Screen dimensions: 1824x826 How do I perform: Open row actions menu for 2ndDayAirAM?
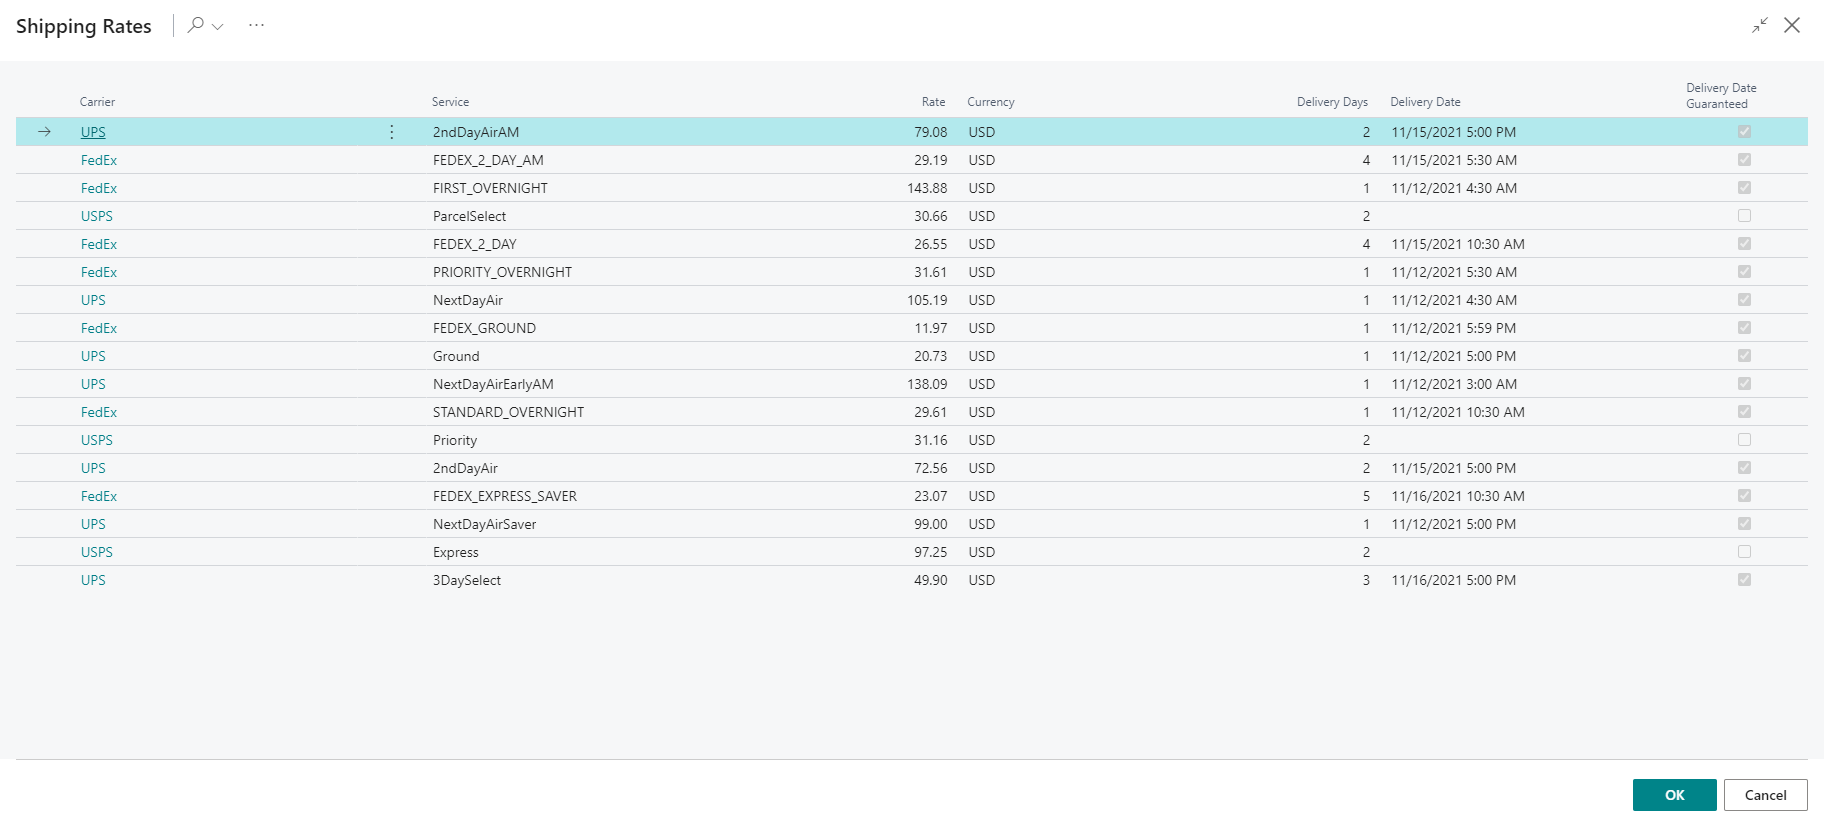pyautogui.click(x=392, y=132)
